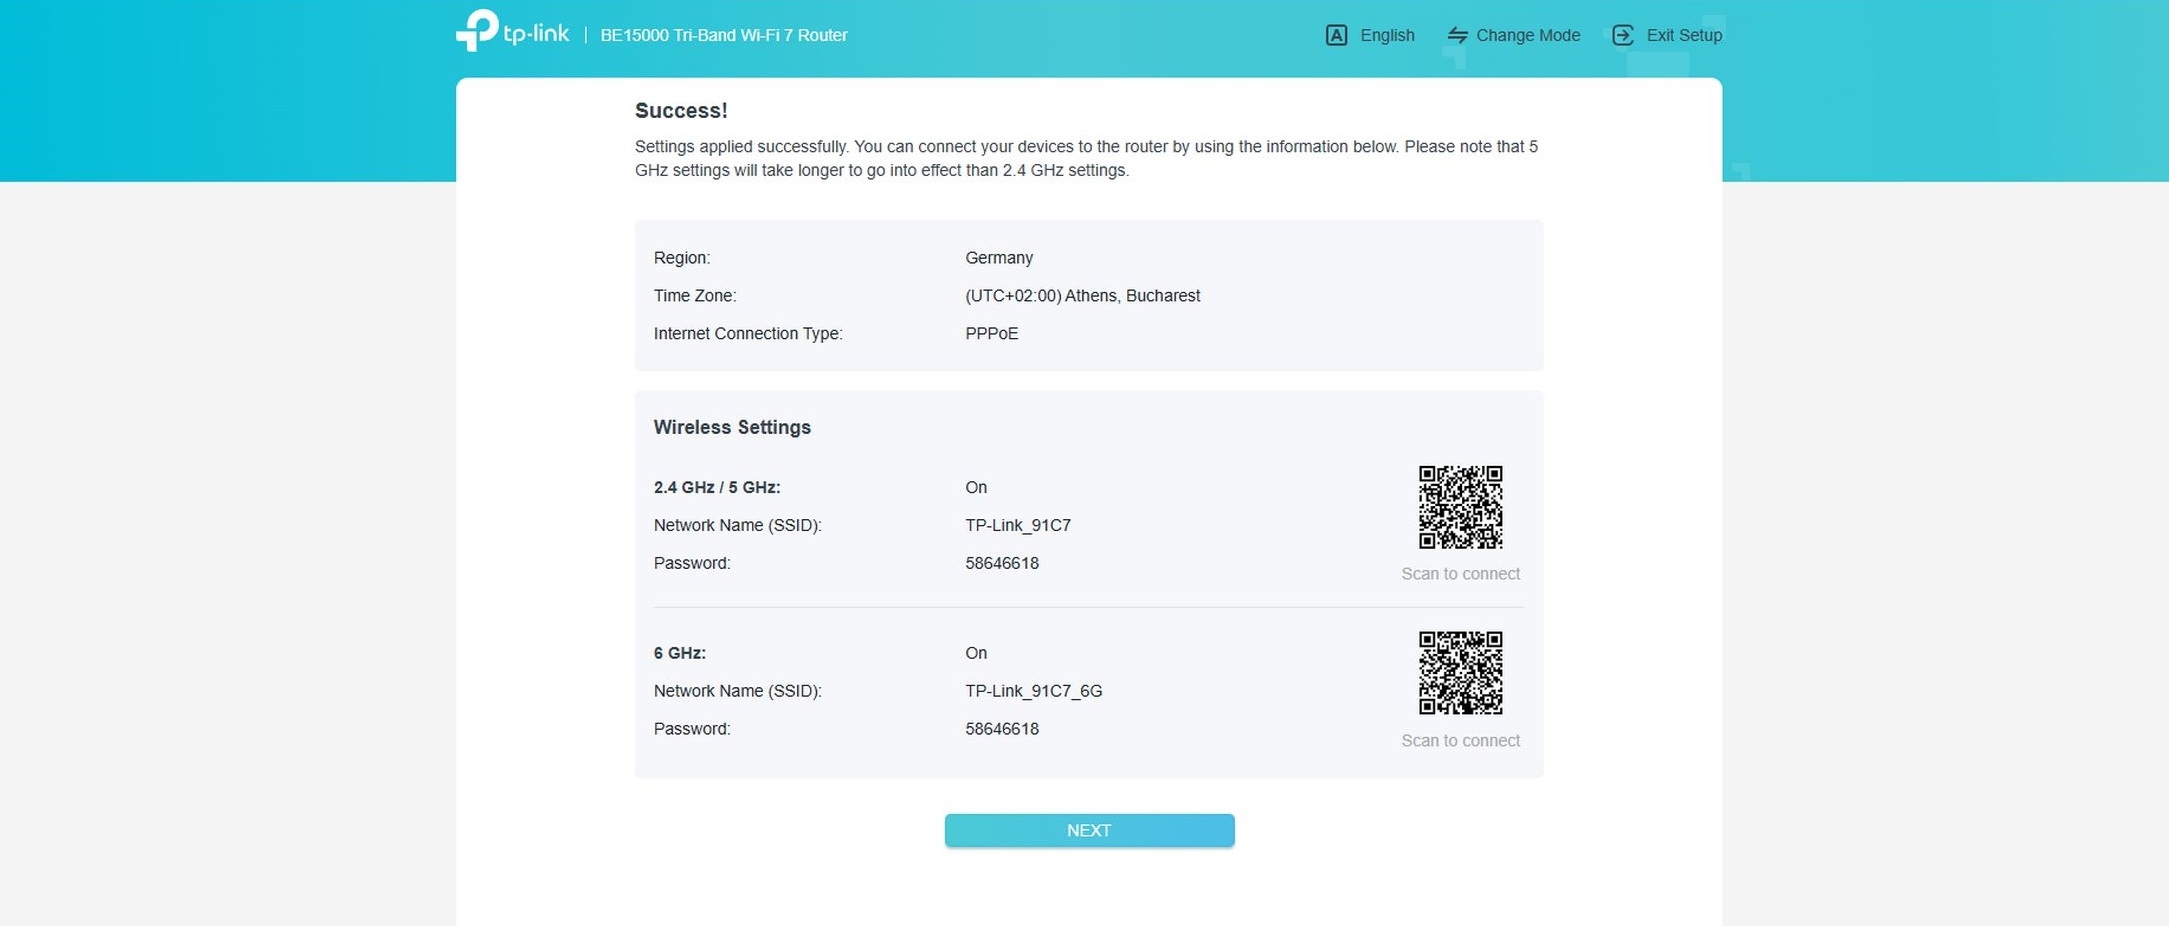Click the language selector icon
Viewport: 2169px width, 926px height.
1336,36
